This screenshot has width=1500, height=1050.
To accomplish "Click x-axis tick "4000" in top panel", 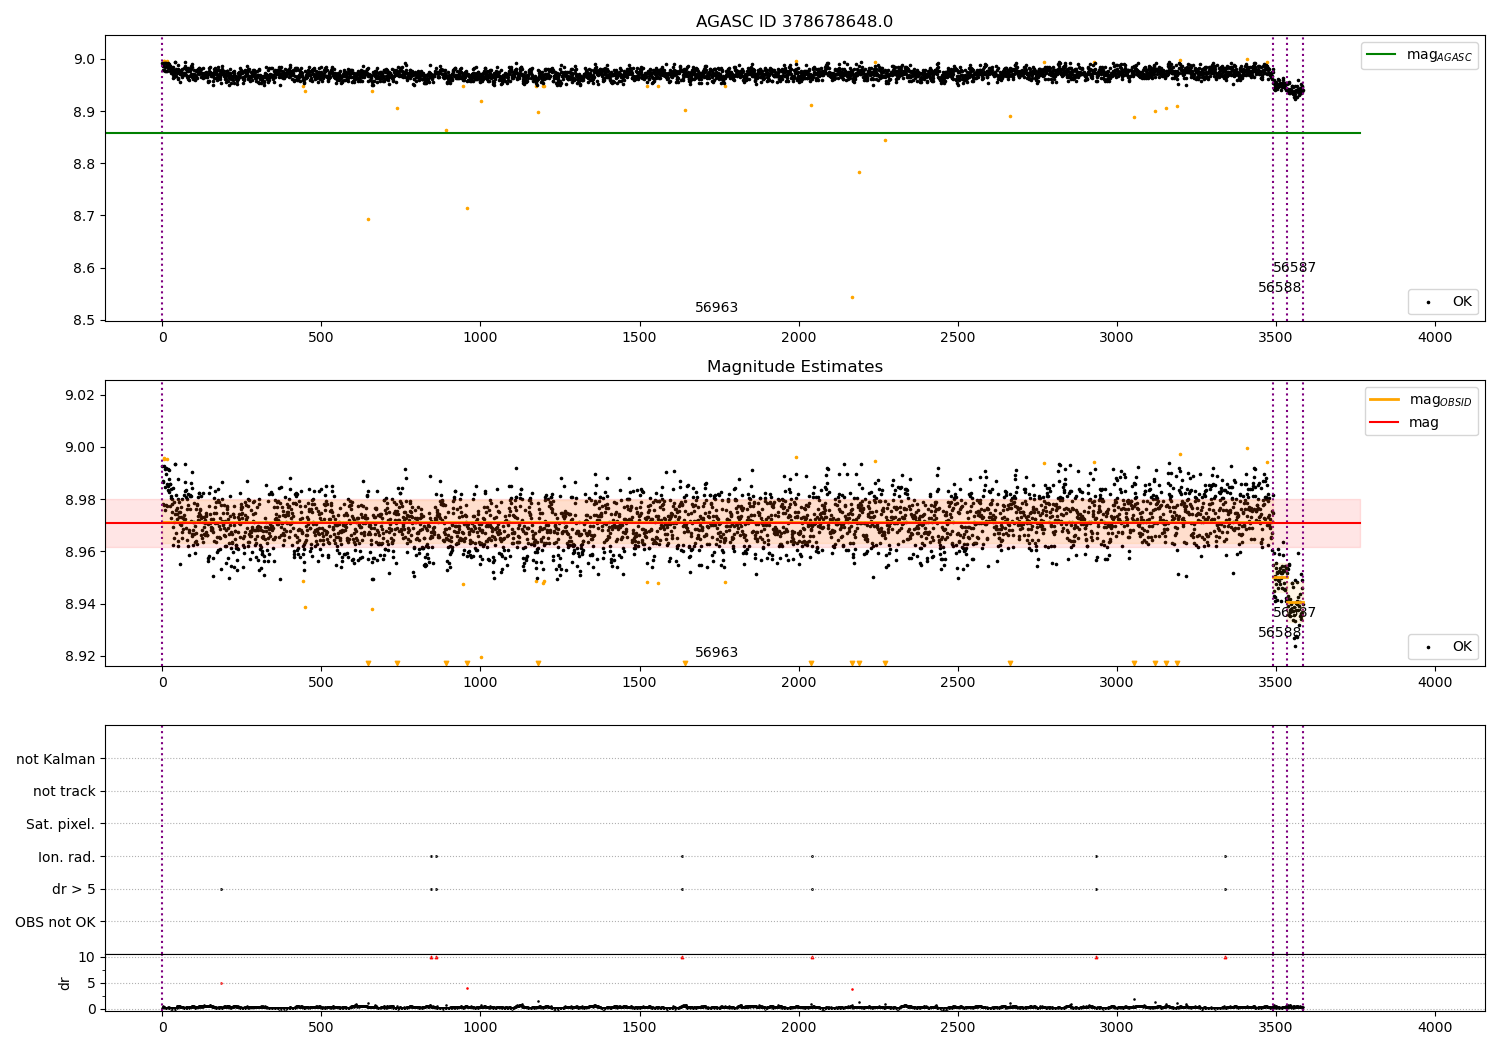I will click(1435, 338).
